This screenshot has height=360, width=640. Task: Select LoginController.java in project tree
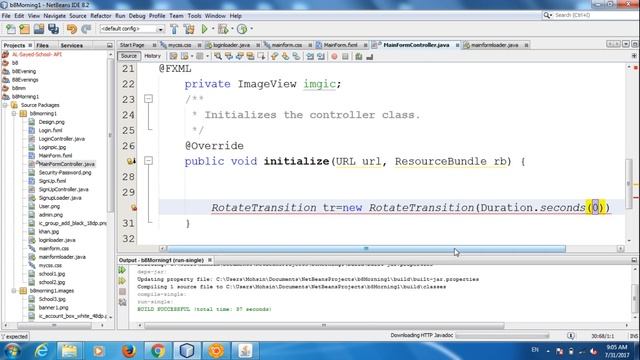click(x=62, y=139)
